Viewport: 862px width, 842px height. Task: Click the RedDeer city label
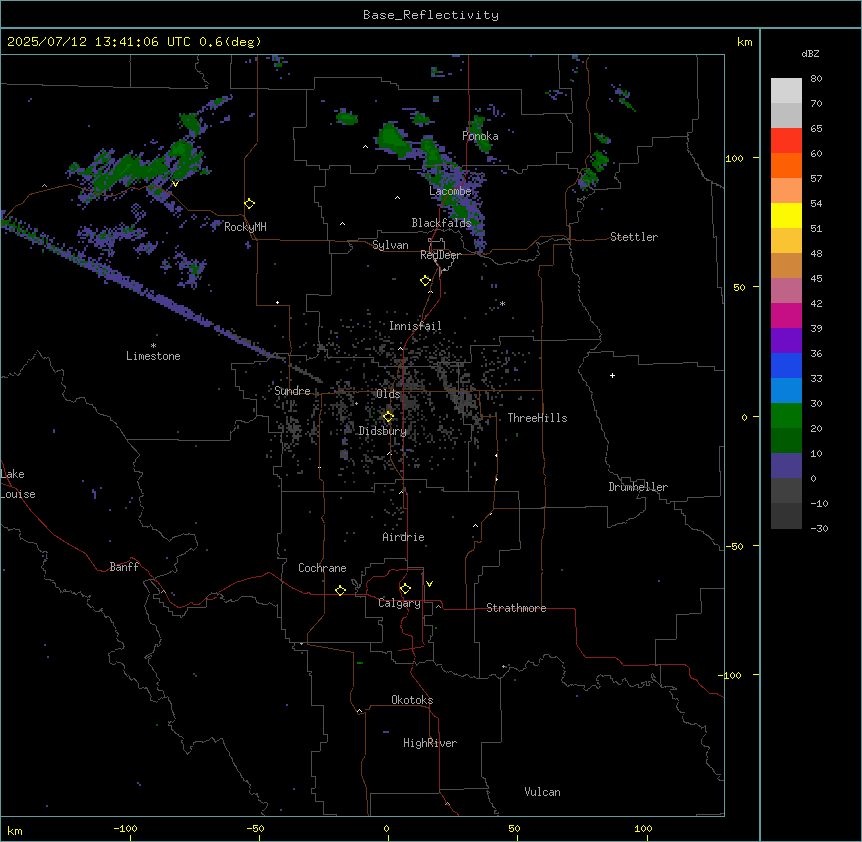tap(440, 255)
